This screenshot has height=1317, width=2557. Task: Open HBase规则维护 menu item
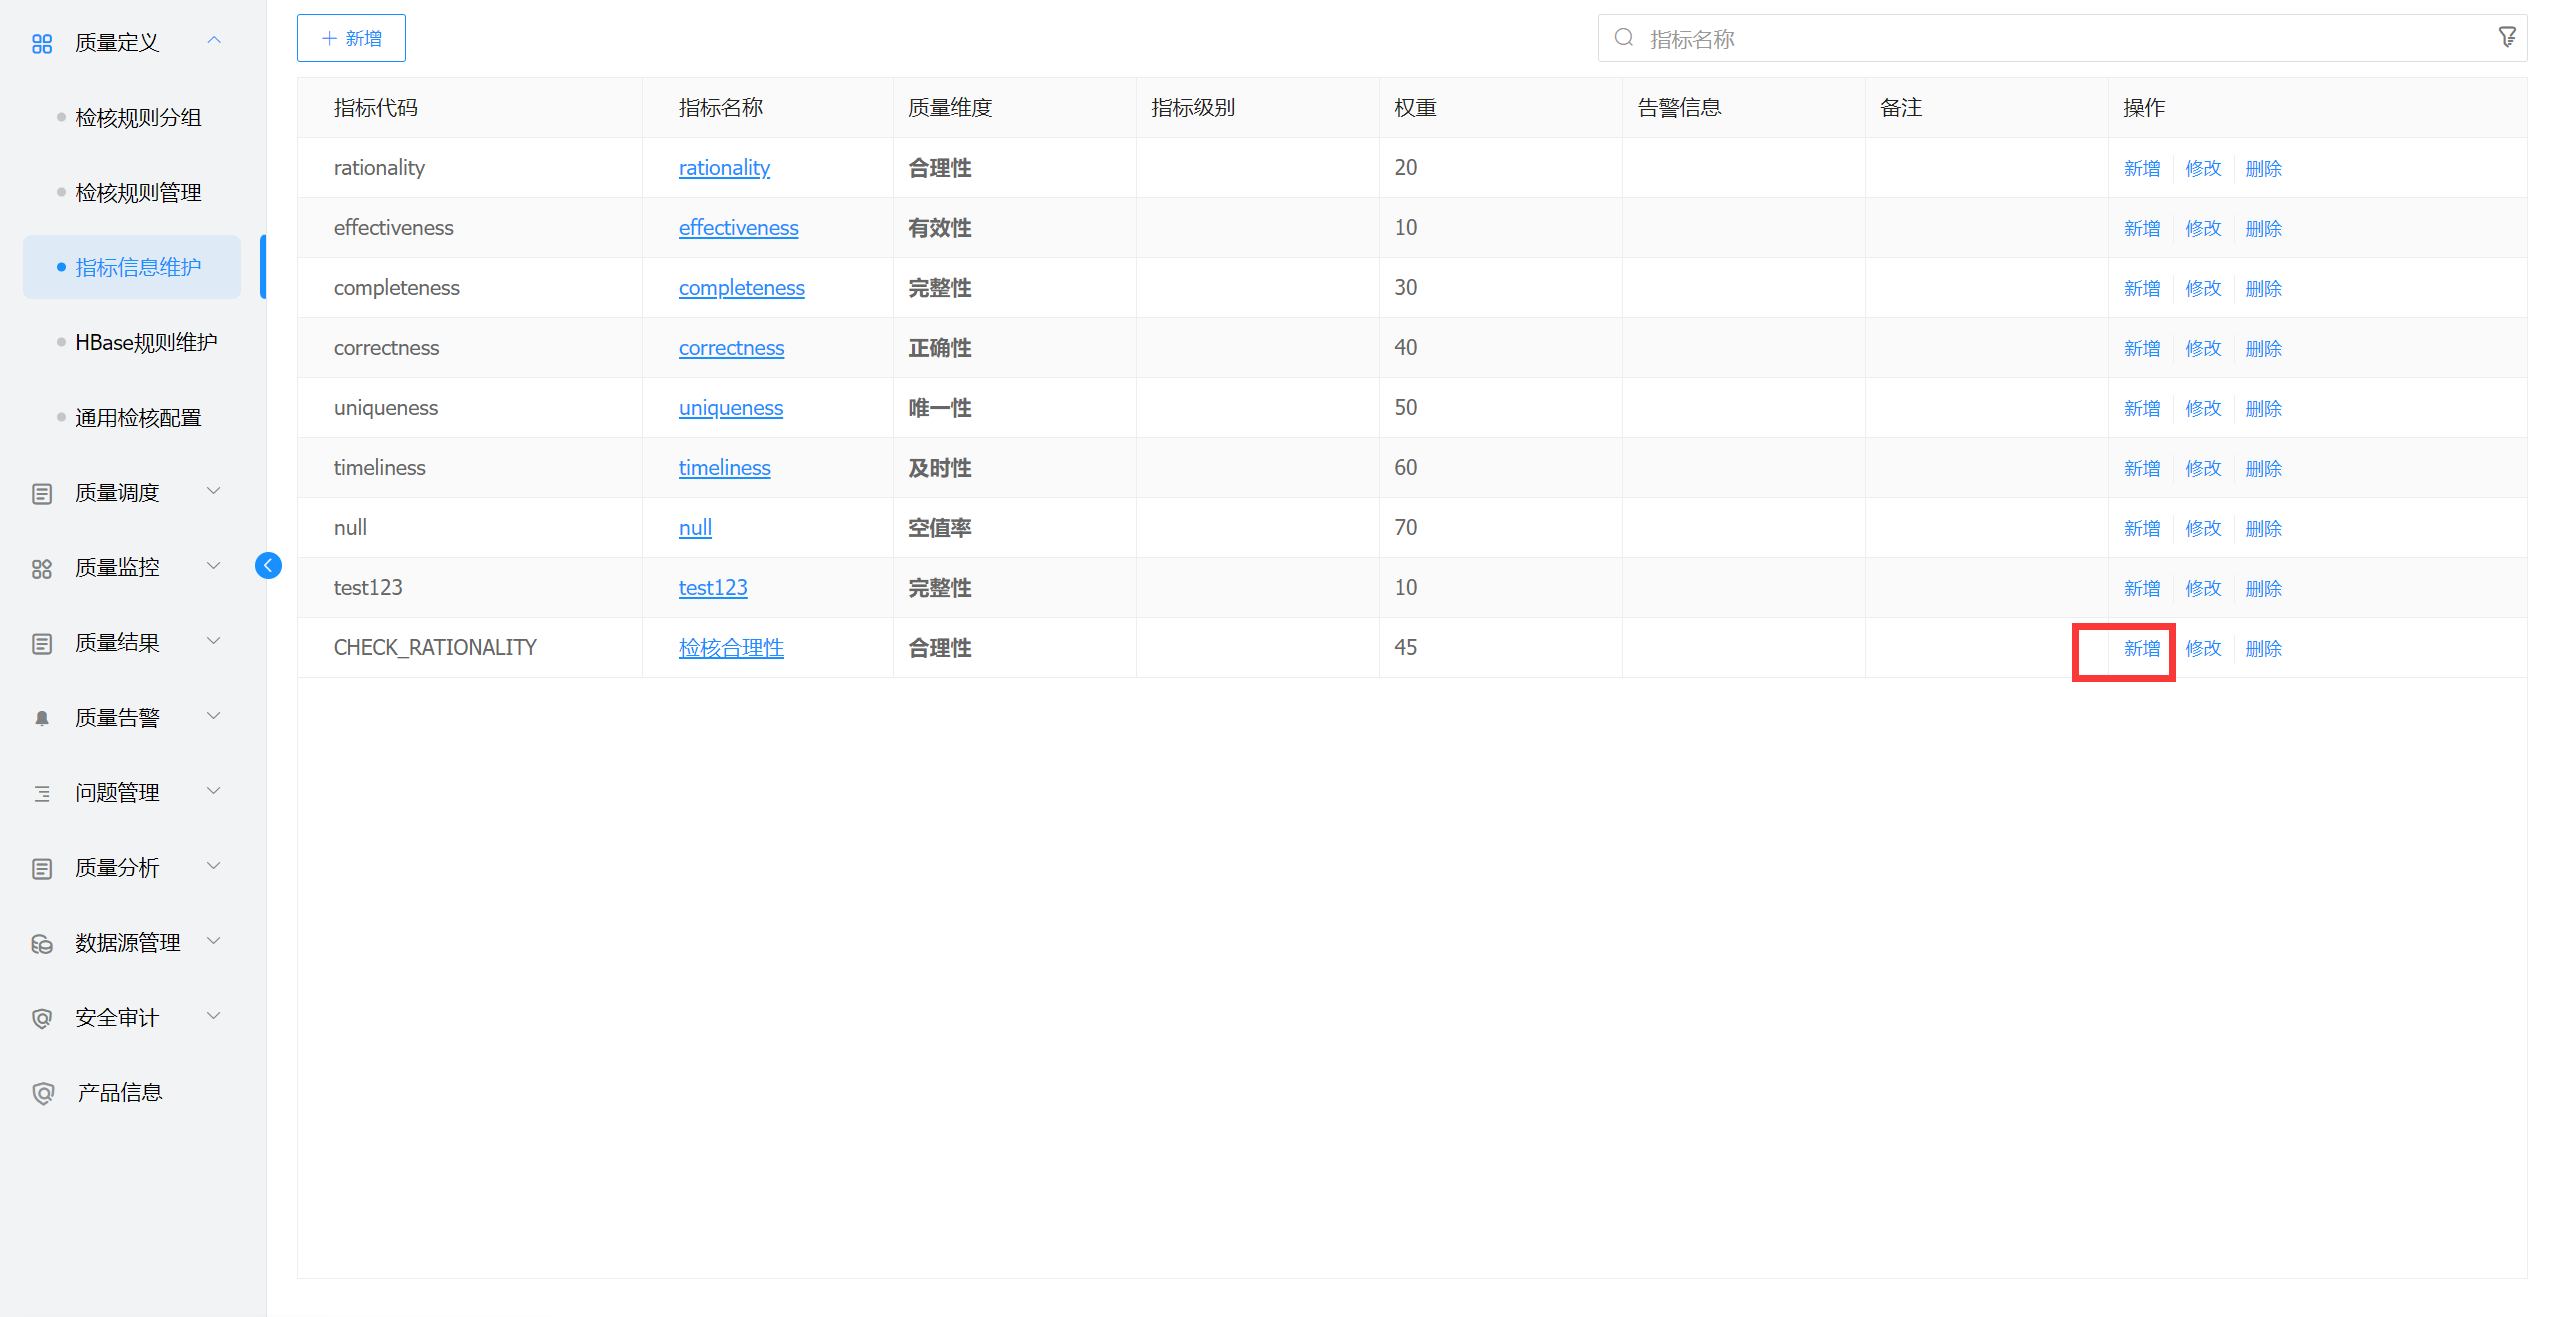(146, 342)
